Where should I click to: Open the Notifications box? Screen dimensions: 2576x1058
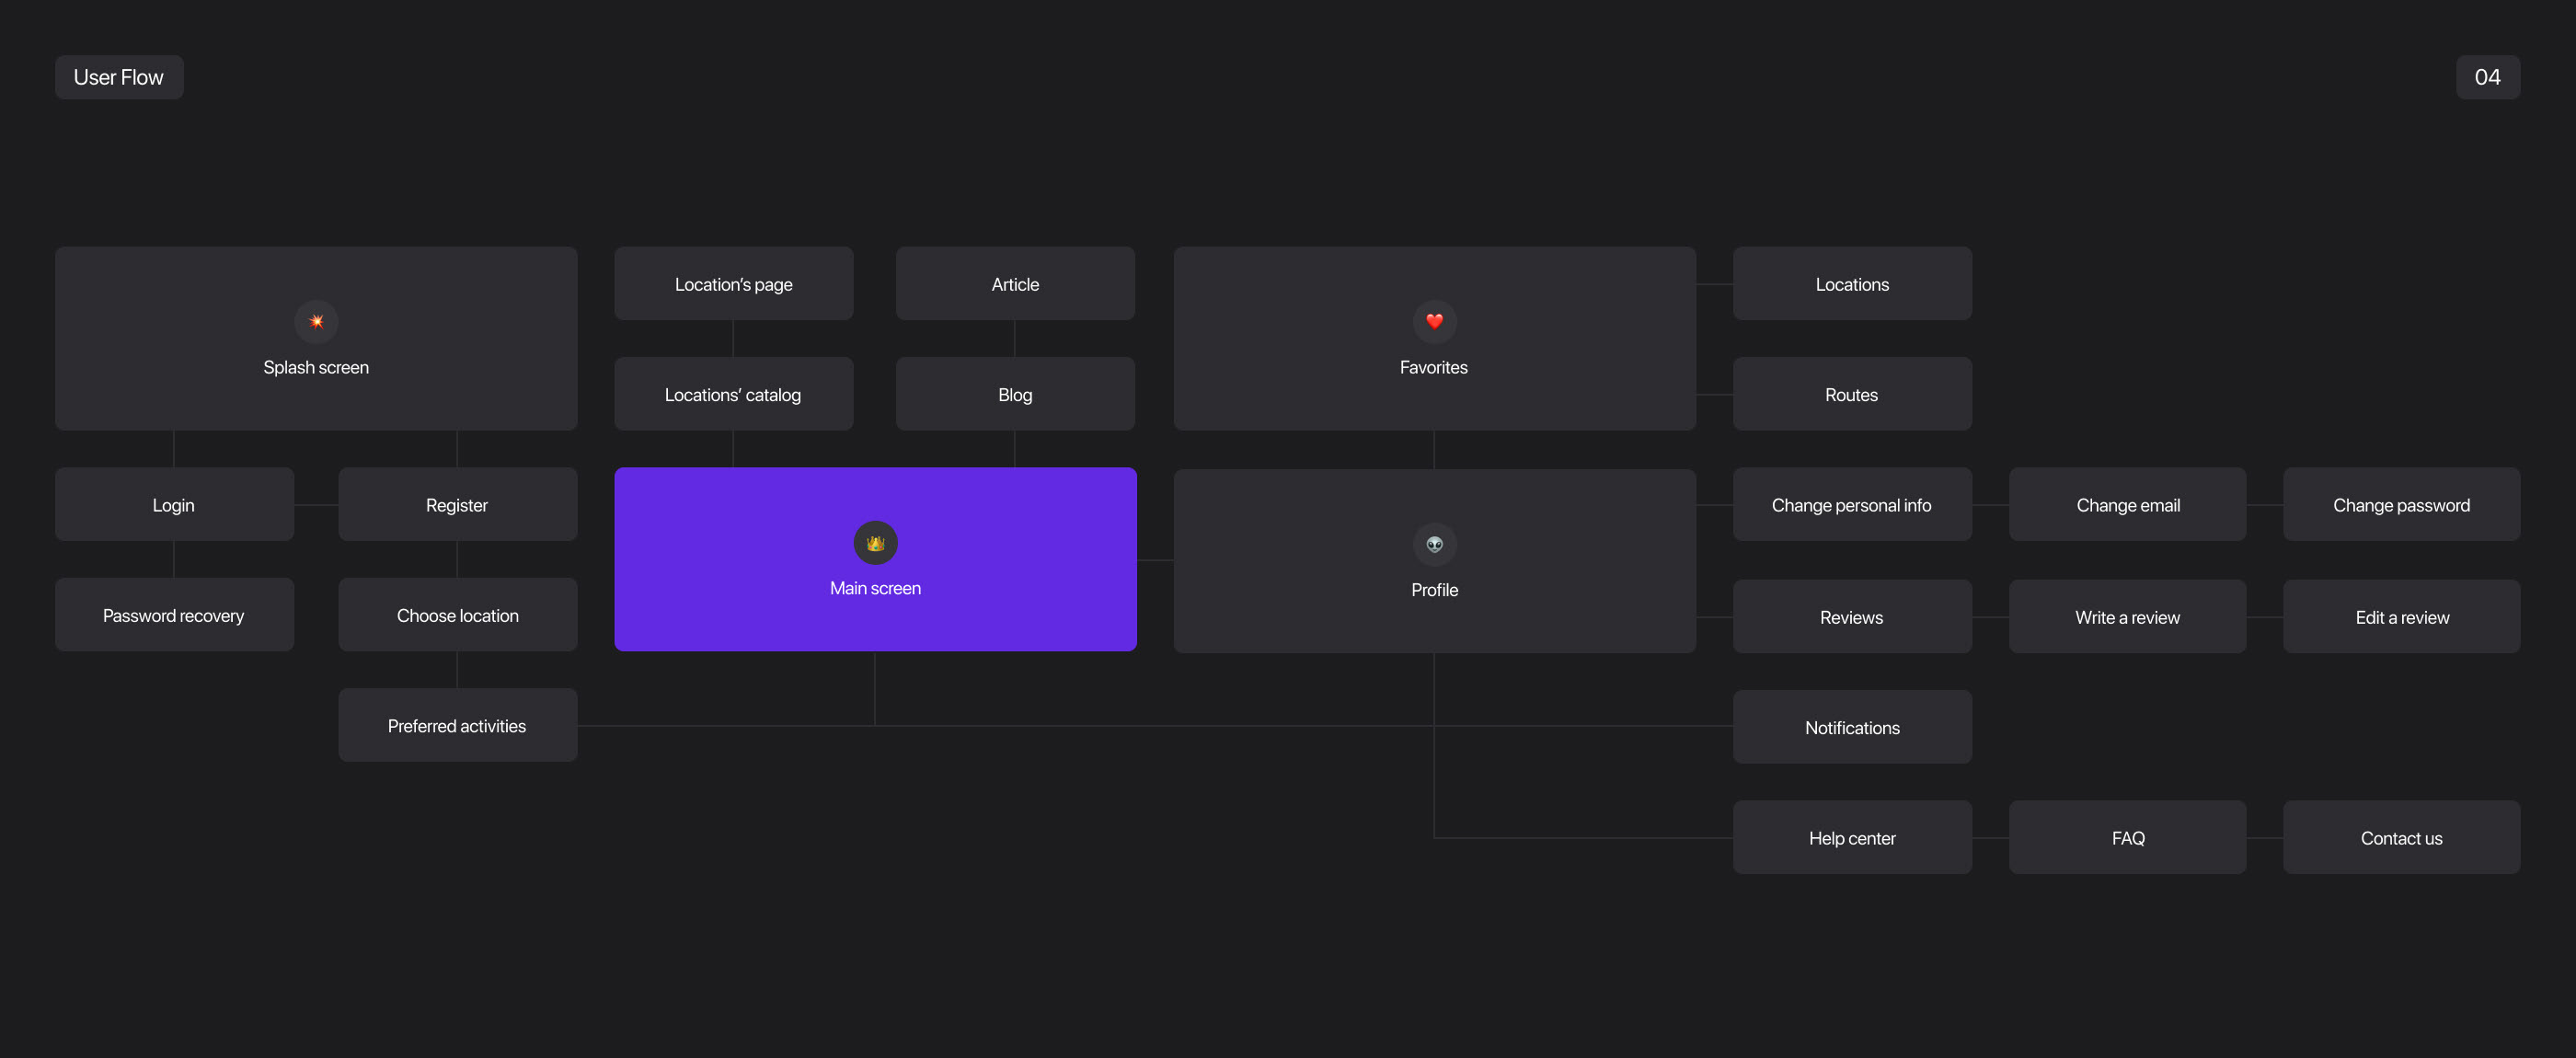coord(1851,728)
